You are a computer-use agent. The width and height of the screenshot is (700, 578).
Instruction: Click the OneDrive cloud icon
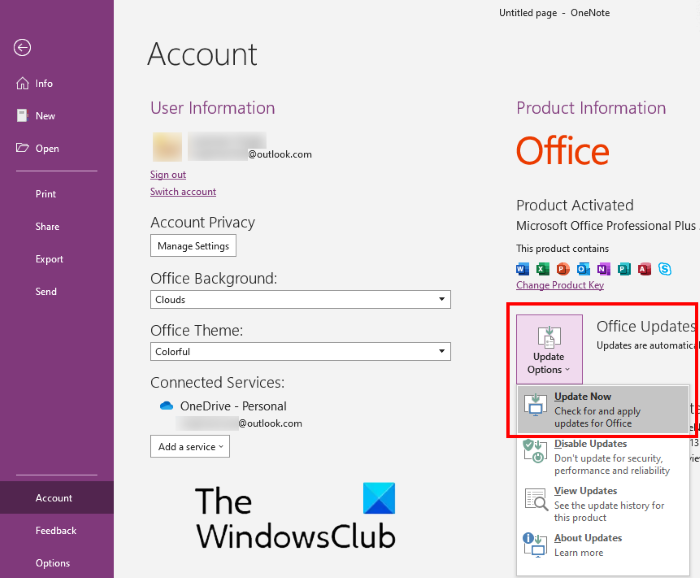(167, 406)
